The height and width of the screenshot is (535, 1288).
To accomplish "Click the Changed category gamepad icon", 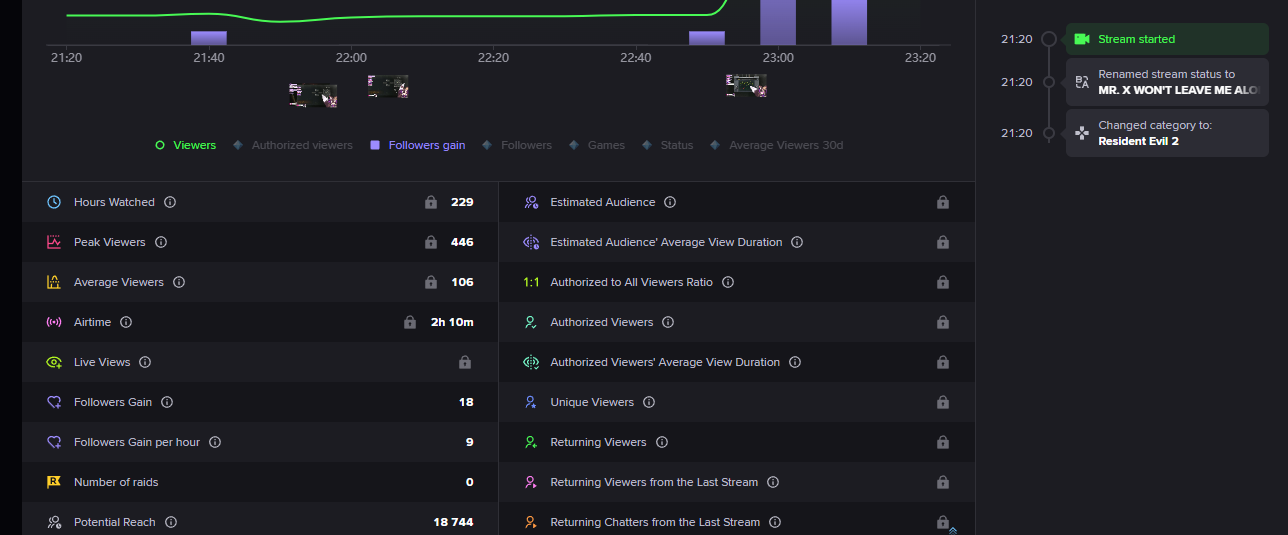I will [x=1081, y=133].
